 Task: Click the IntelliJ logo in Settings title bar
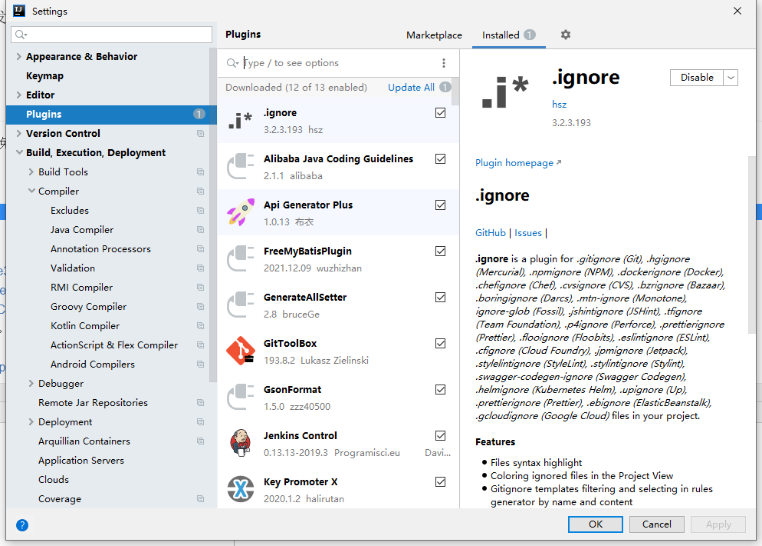19,11
